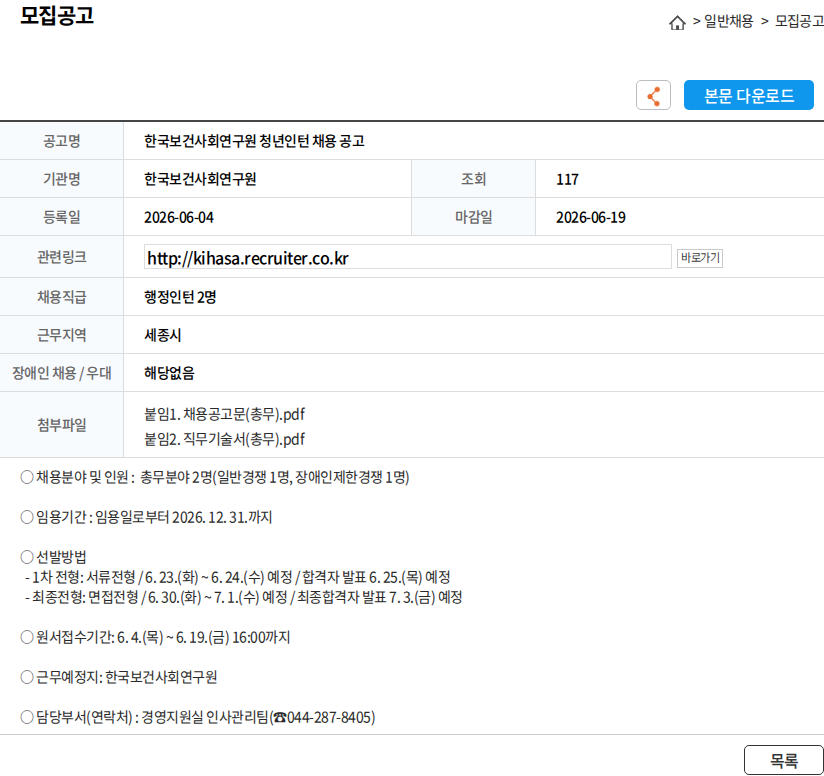
Task: Click the 선발방법 heading line
Action: click(x=53, y=557)
